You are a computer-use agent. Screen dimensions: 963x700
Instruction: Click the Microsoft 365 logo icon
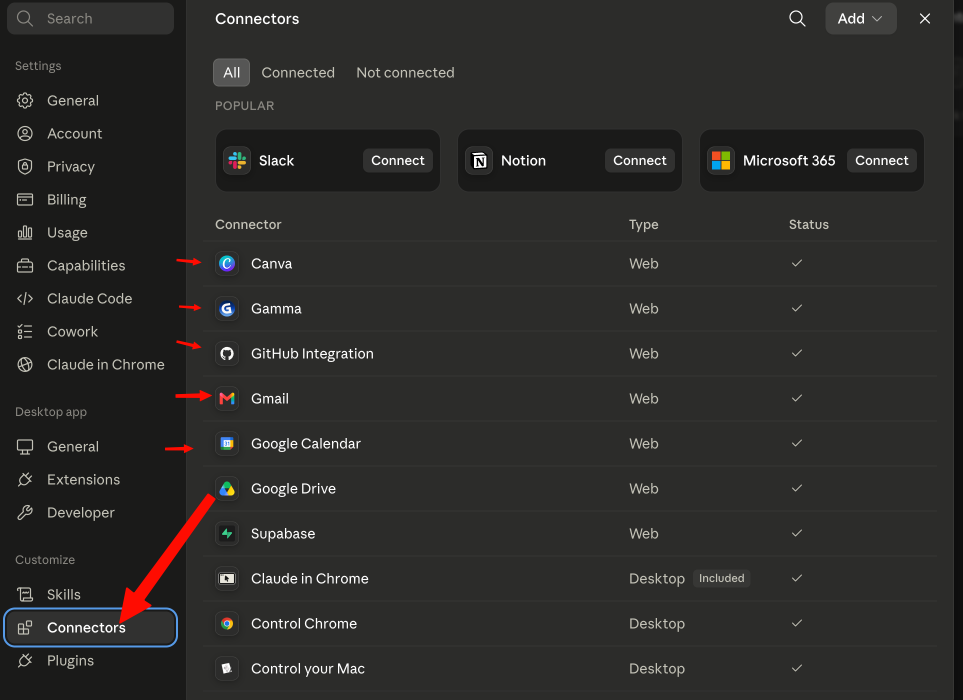pos(721,161)
